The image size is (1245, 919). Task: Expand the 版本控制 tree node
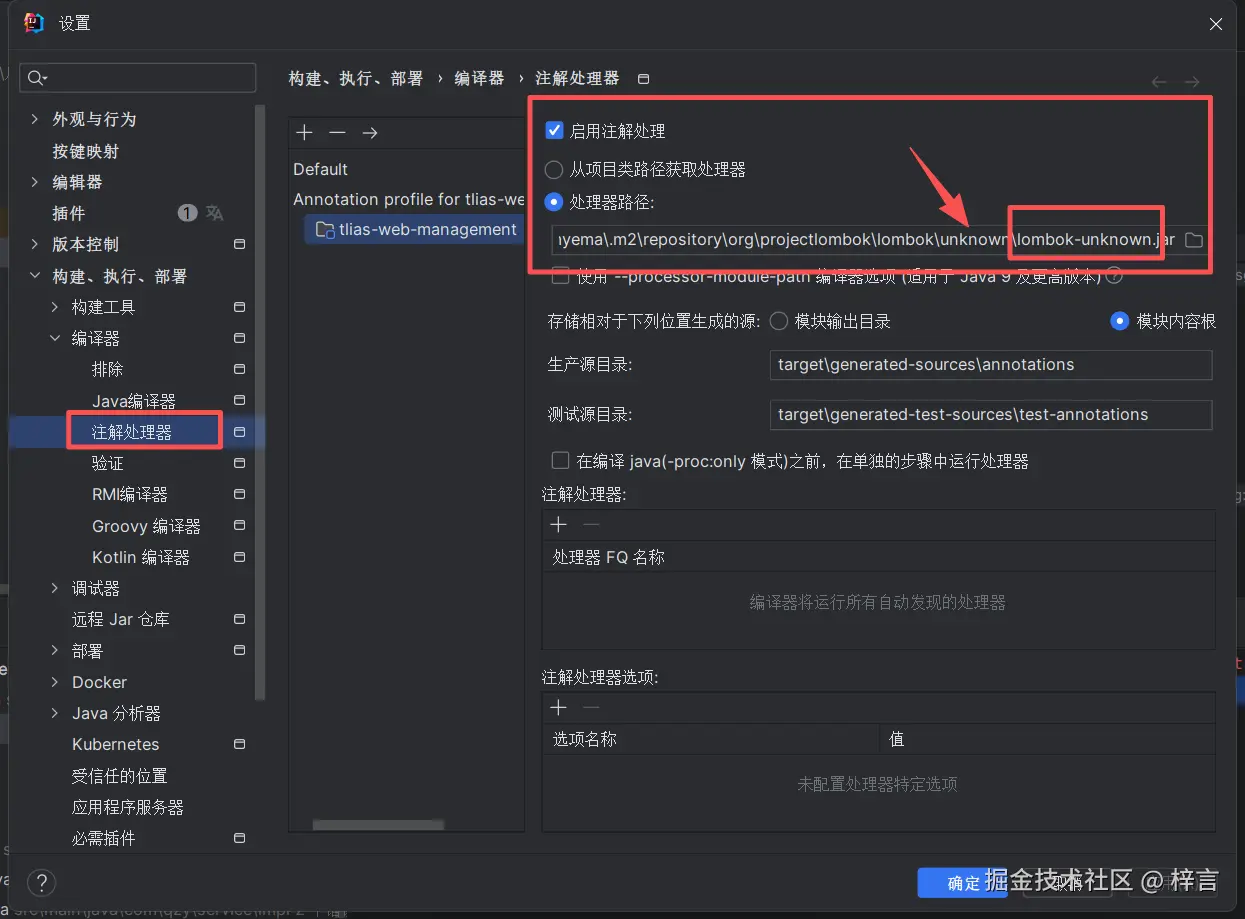35,244
